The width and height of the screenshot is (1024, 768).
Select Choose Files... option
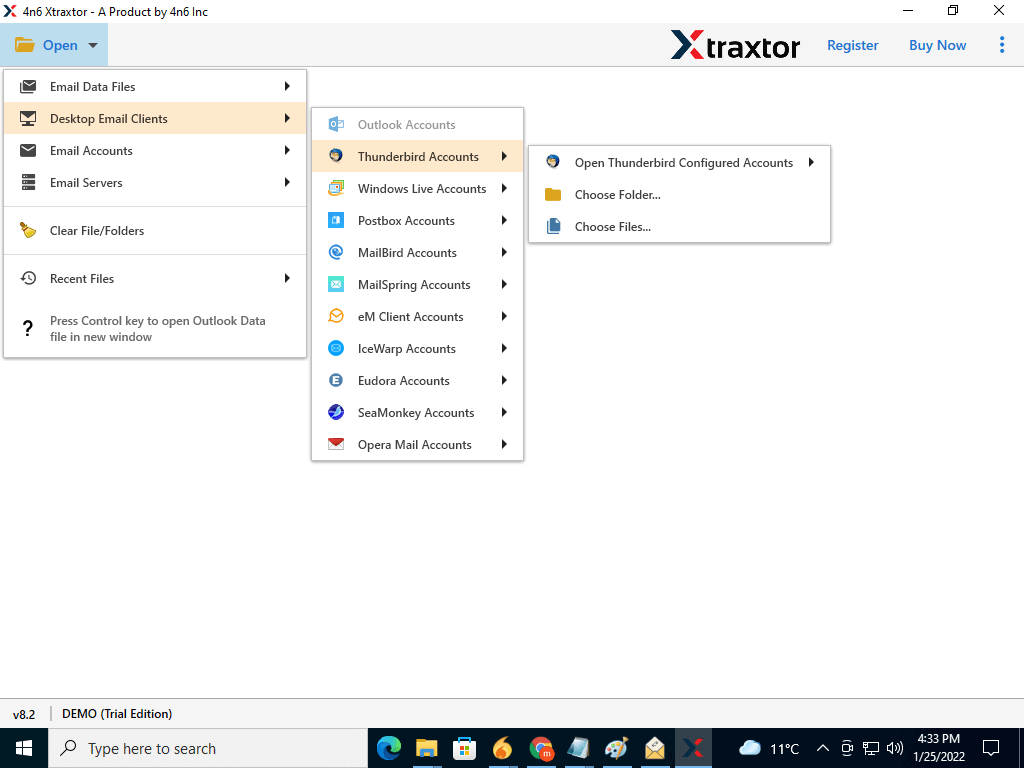pyautogui.click(x=612, y=227)
